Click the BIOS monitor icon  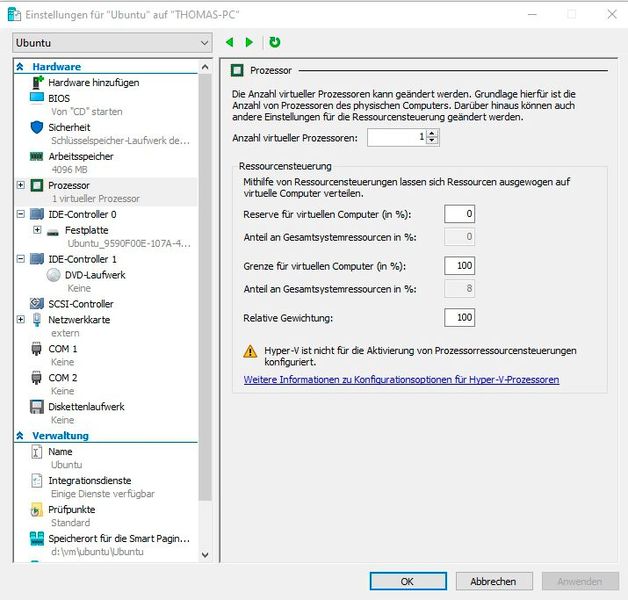pyautogui.click(x=37, y=98)
